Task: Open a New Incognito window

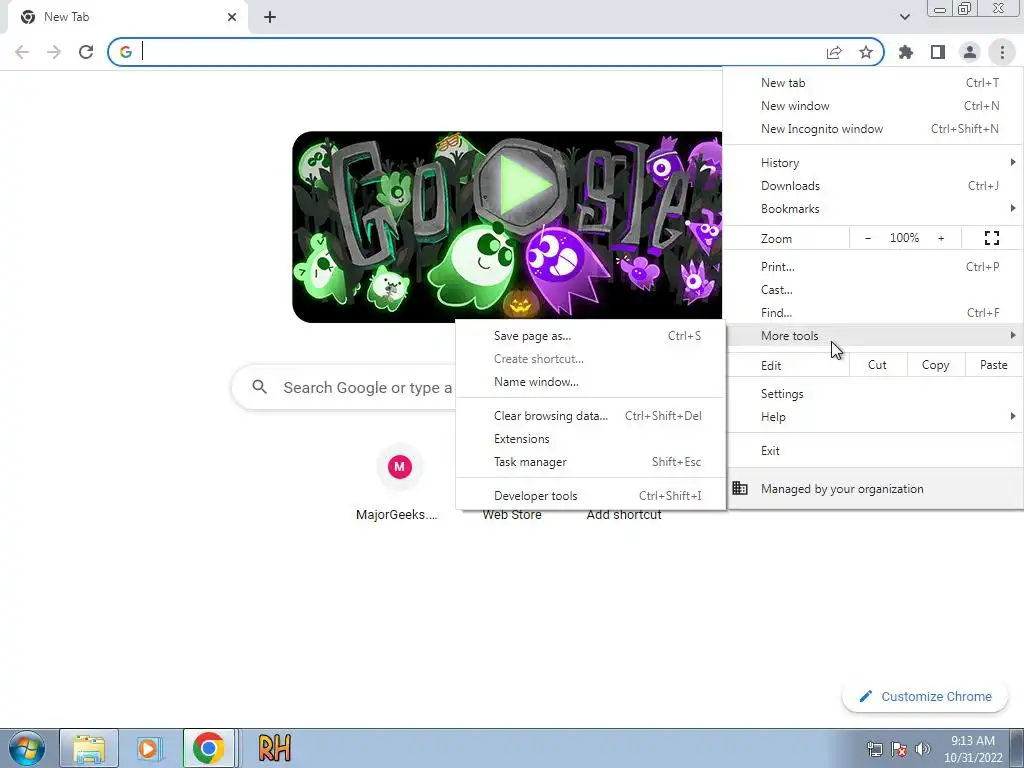Action: (x=873, y=129)
